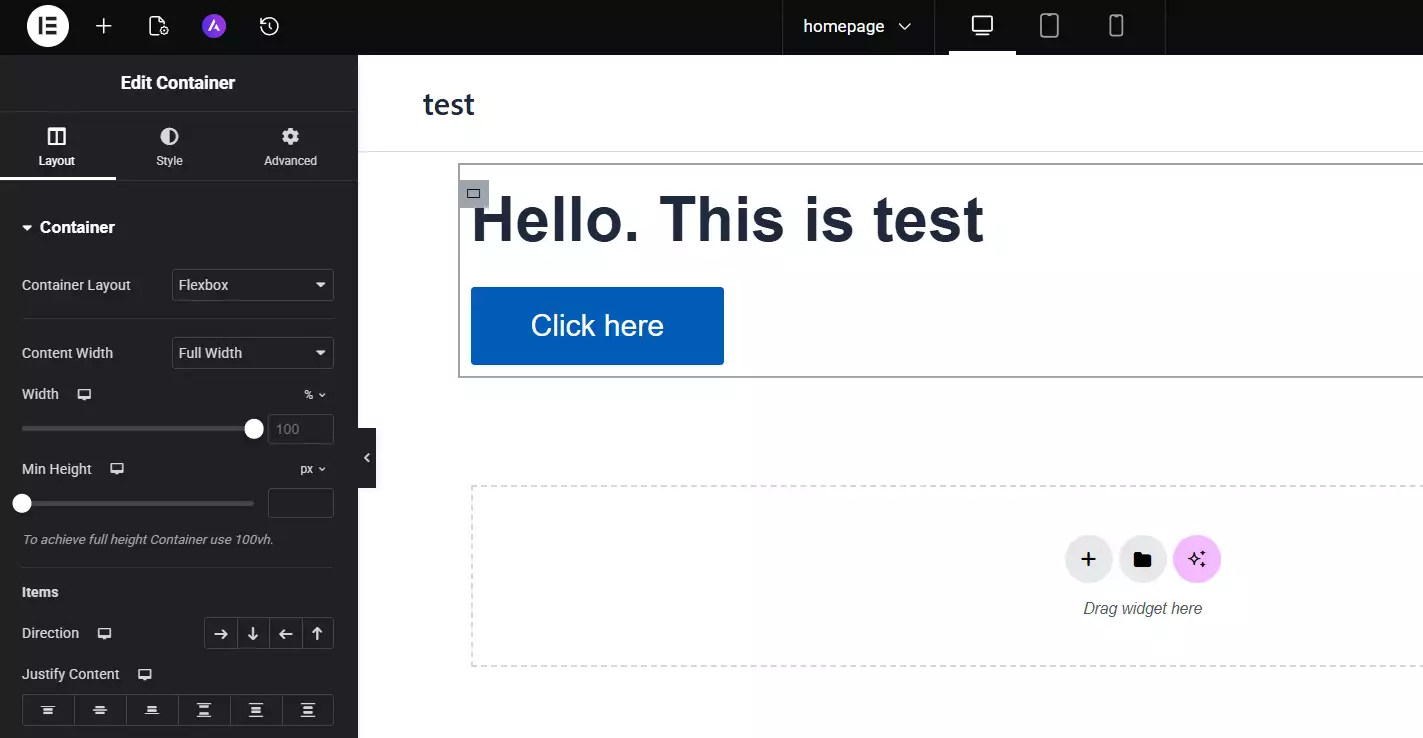Open the Elementor main menu logo
Image resolution: width=1423 pixels, height=738 pixels.
pos(47,26)
